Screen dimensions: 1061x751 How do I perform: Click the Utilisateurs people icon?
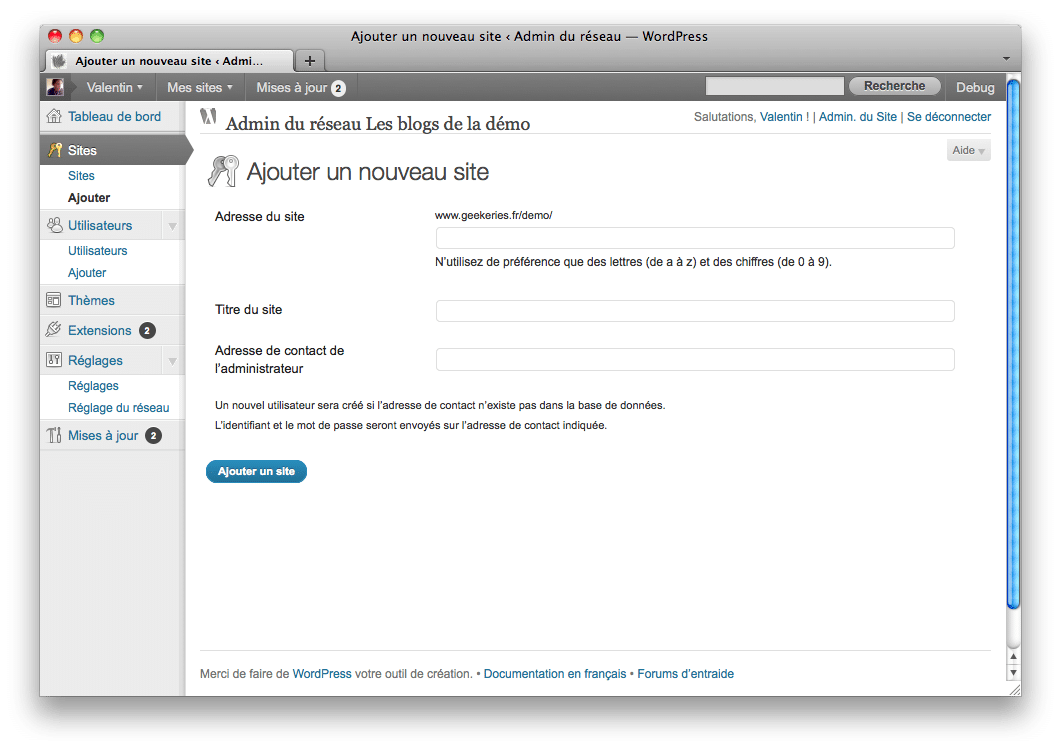click(x=54, y=225)
